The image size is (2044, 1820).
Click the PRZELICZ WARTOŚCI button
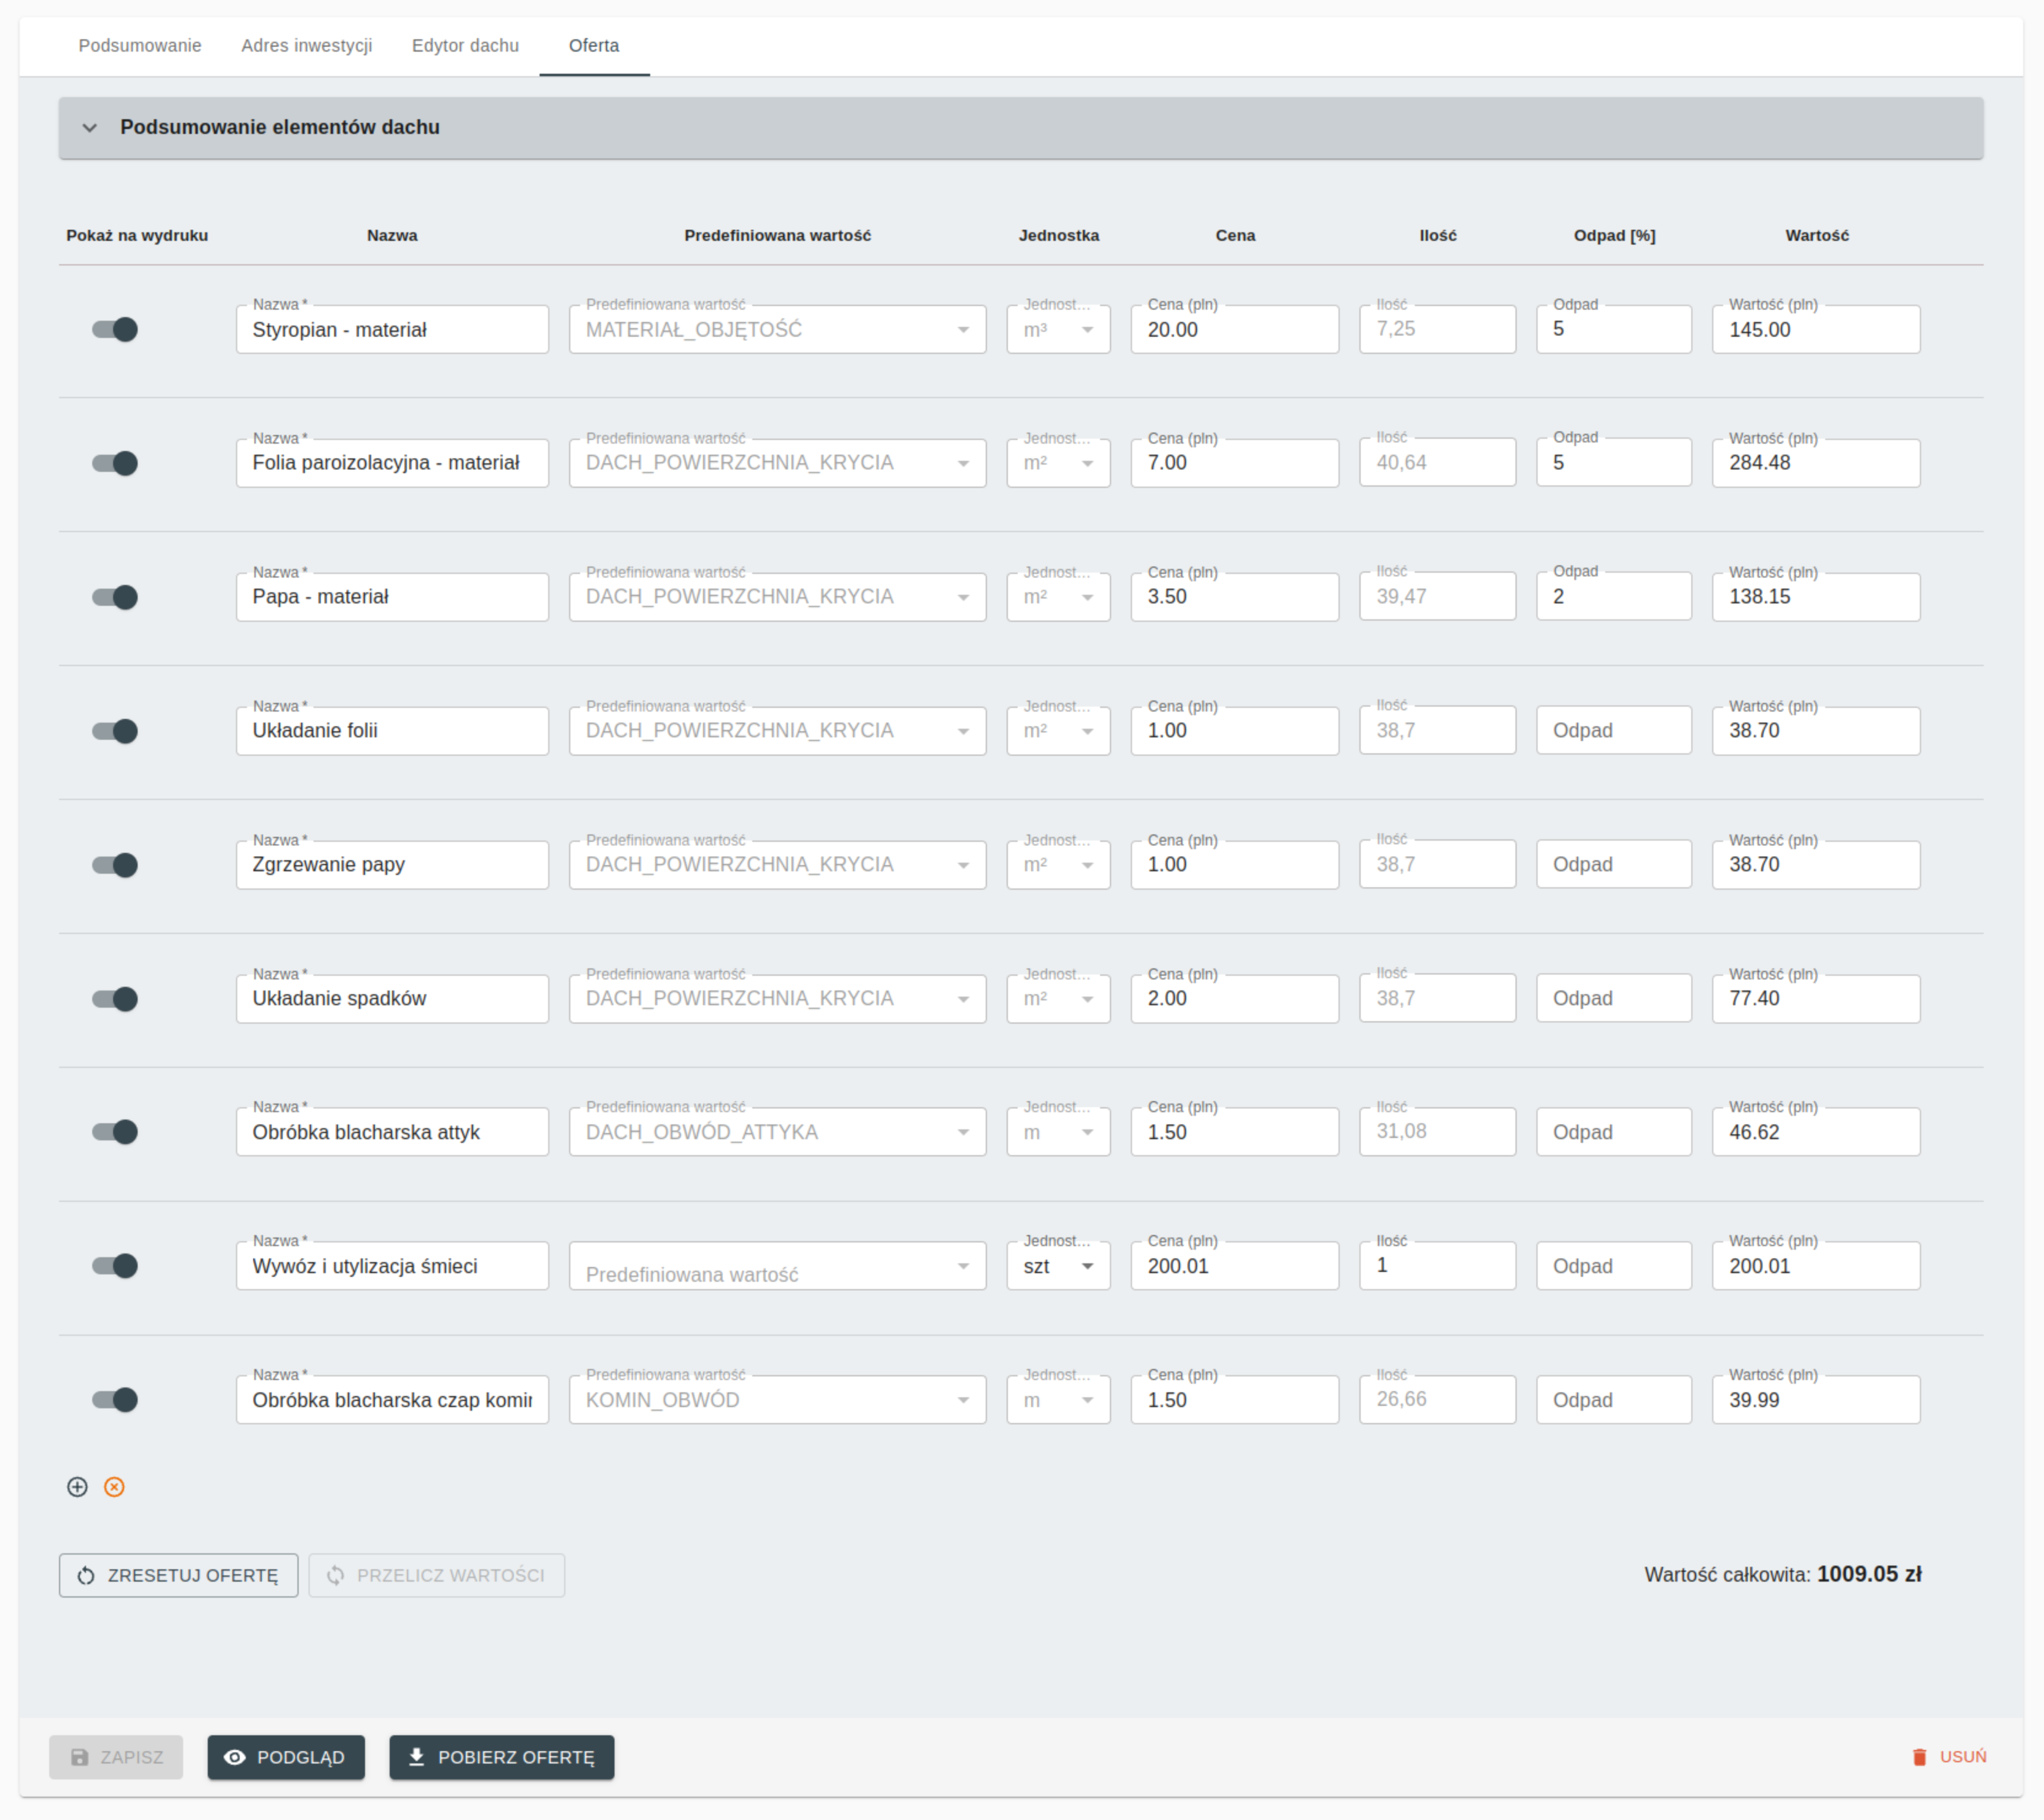point(436,1575)
